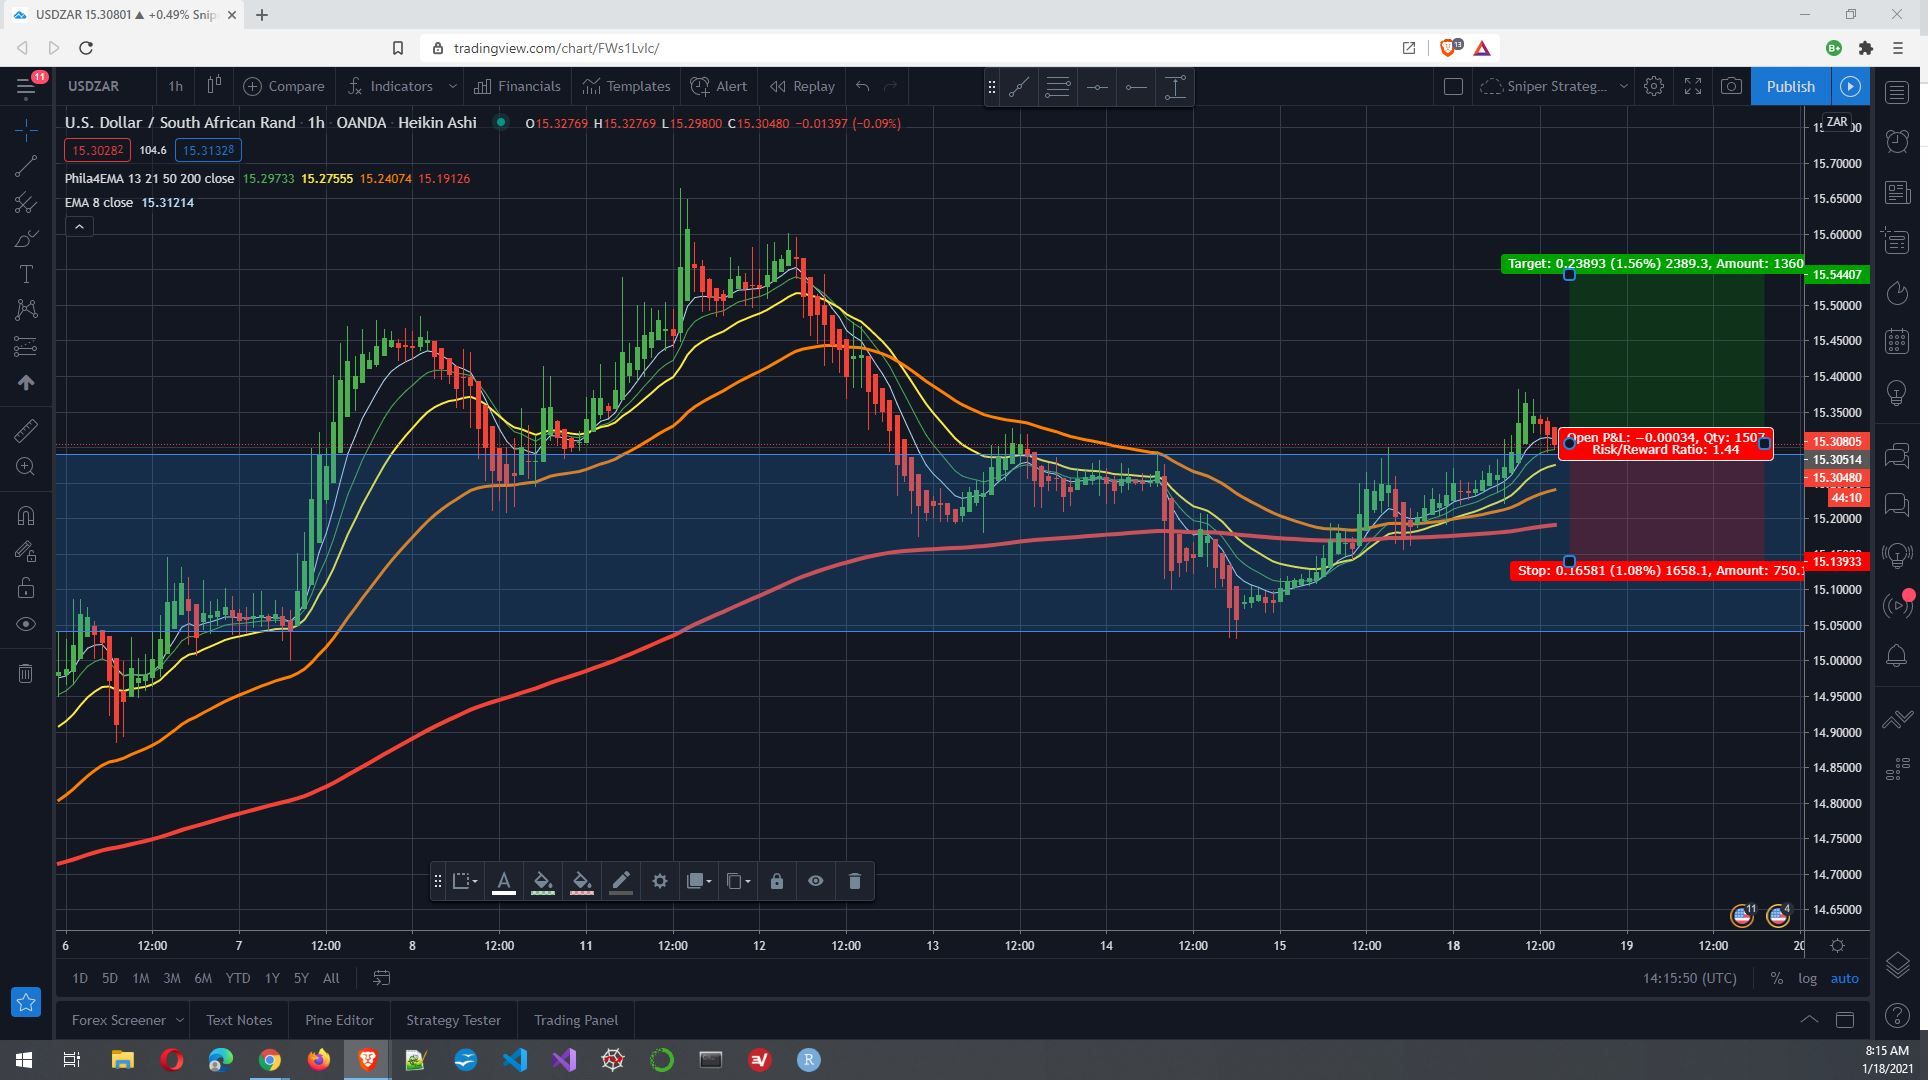Open the candle chart style menu

click(213, 87)
